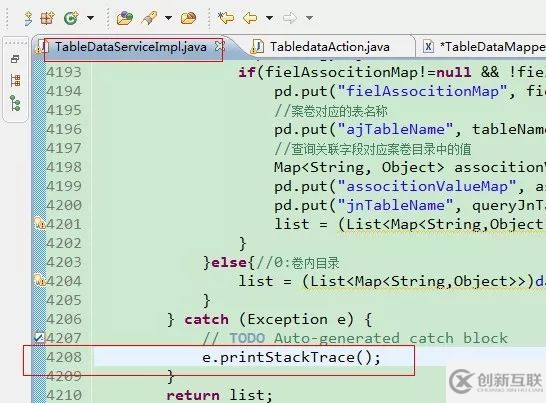This screenshot has height=403, width=546.
Task: Click the 'else' keyword on line 4203
Action: pos(229,262)
